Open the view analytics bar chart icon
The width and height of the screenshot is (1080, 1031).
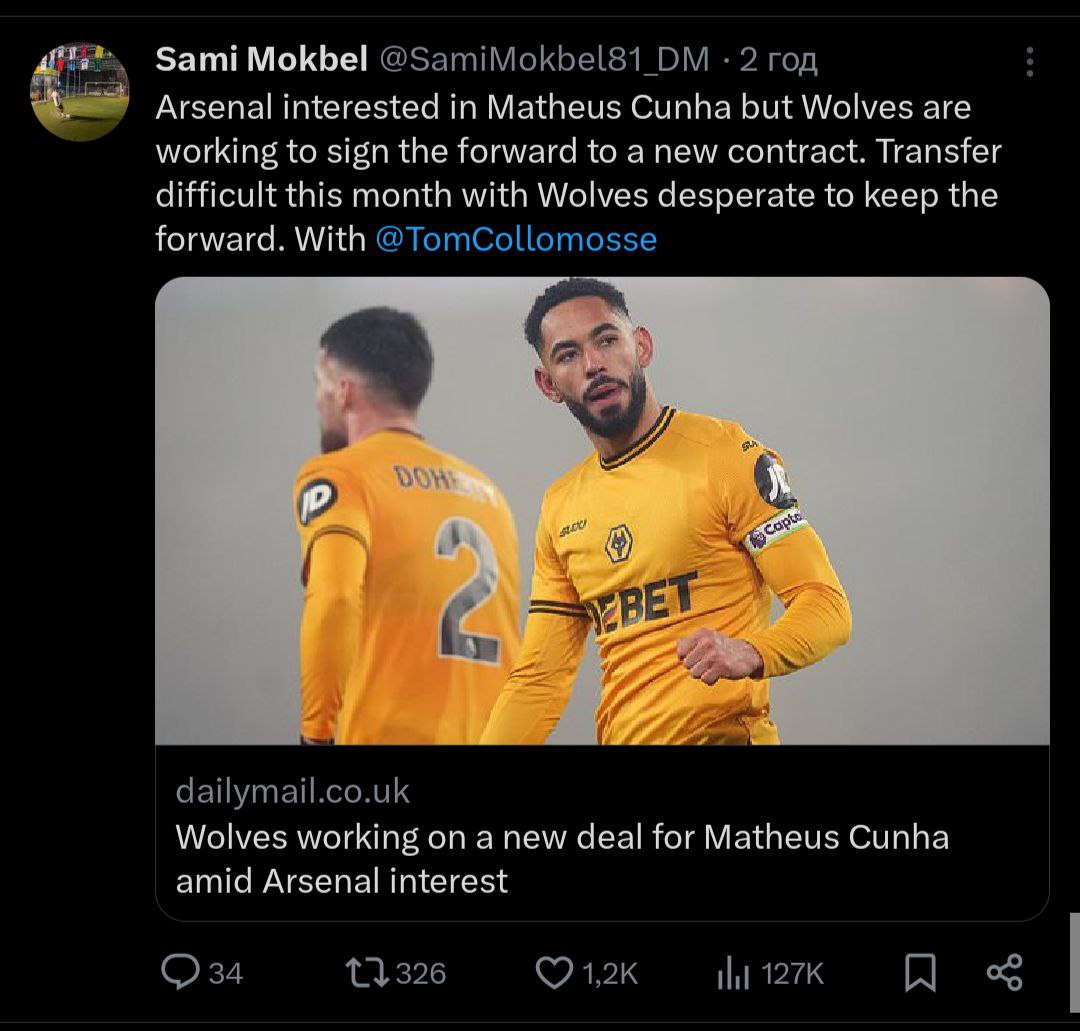click(732, 973)
